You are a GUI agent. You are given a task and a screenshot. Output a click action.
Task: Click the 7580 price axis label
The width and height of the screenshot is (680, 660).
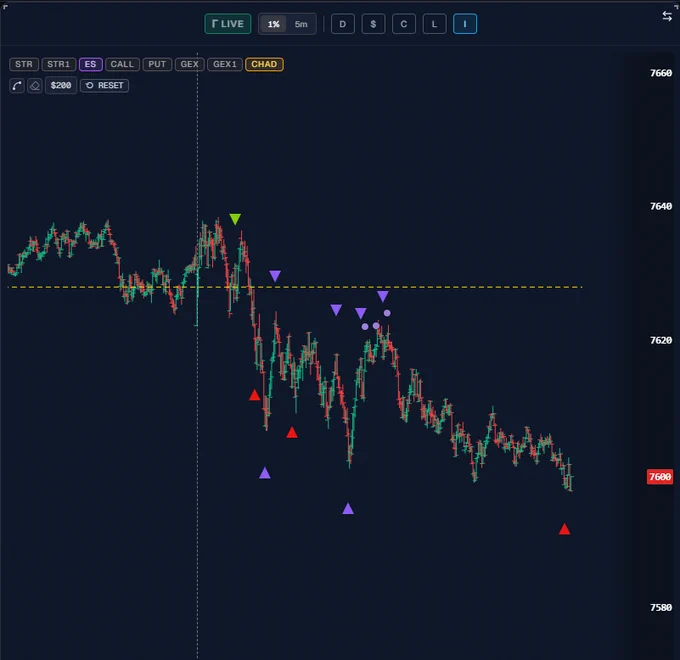tap(660, 608)
